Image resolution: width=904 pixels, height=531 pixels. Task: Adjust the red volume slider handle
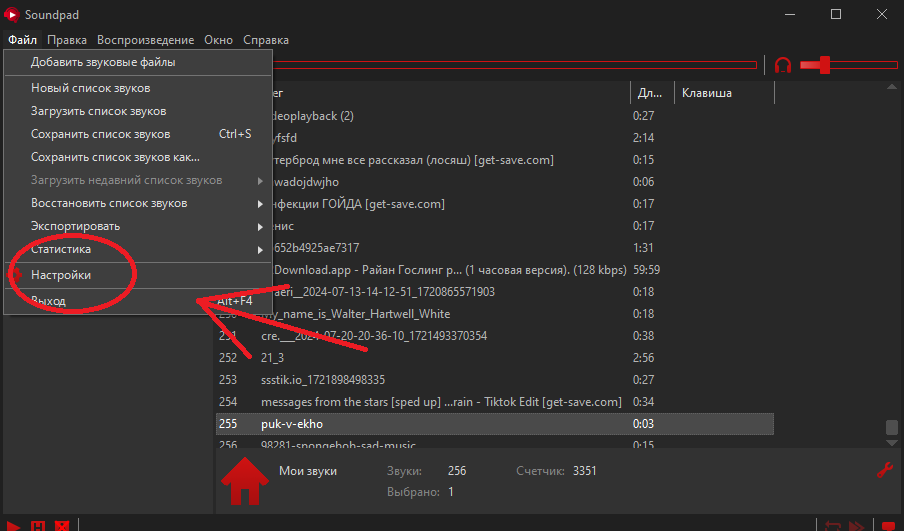(824, 65)
